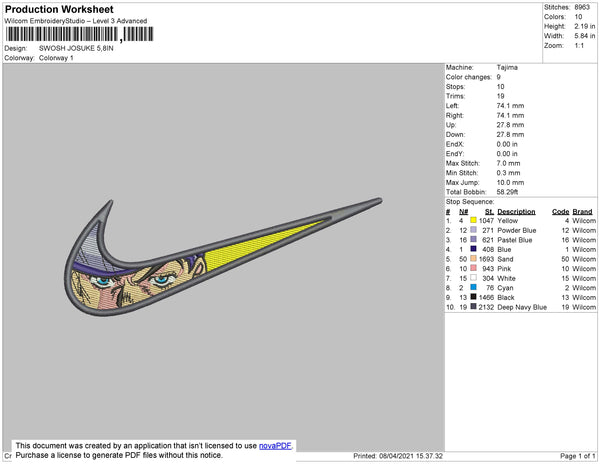Click the Blue thread color swatch
600x464 pixels.
[473, 249]
